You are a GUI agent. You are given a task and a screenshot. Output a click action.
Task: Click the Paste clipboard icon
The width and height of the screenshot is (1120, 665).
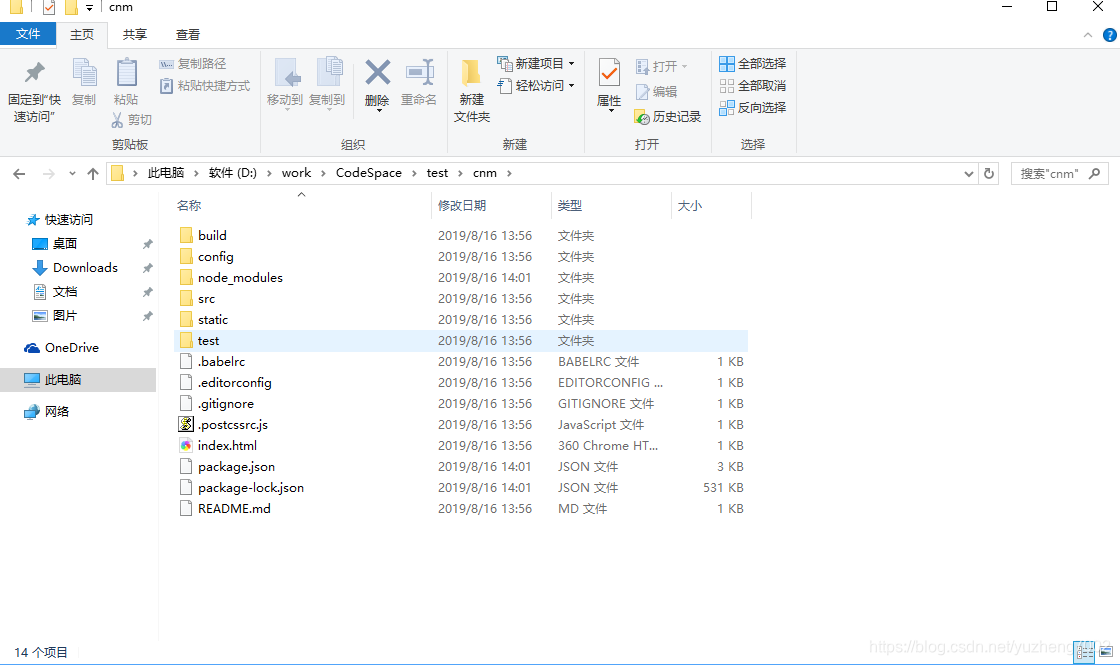pos(126,73)
